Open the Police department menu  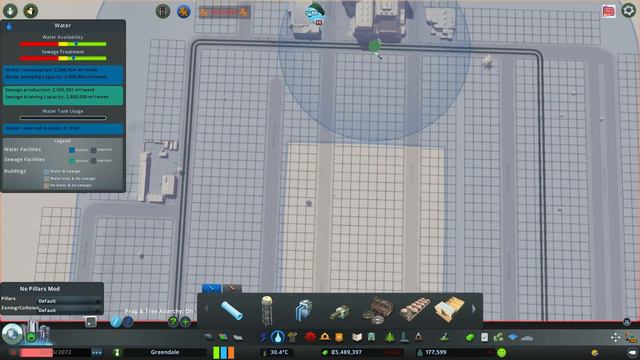(339, 337)
